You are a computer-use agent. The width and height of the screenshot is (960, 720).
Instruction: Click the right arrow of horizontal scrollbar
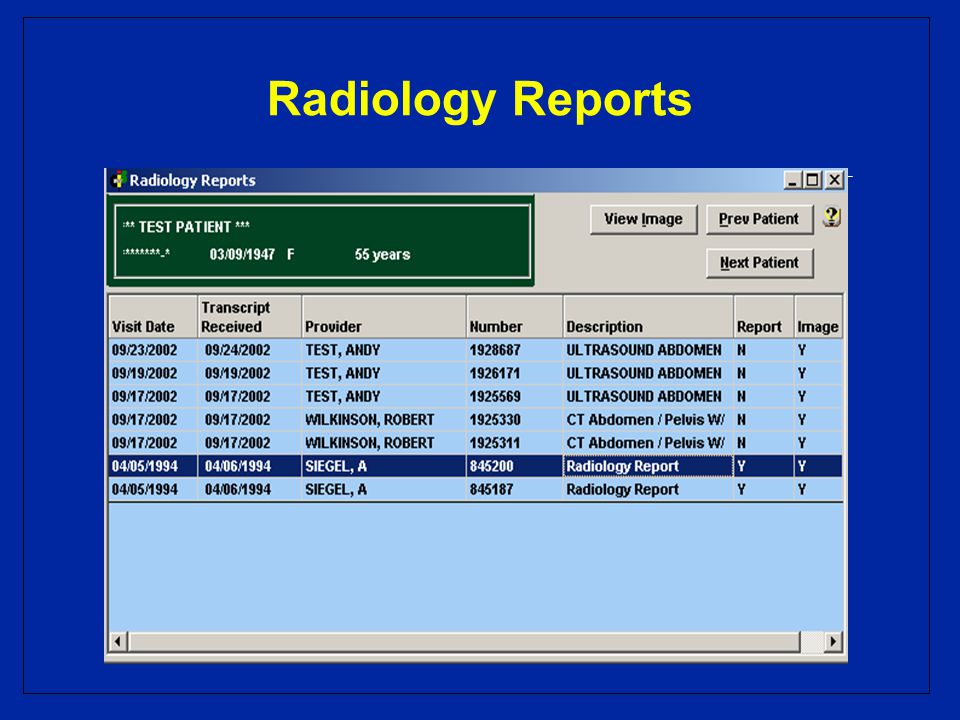point(833,642)
